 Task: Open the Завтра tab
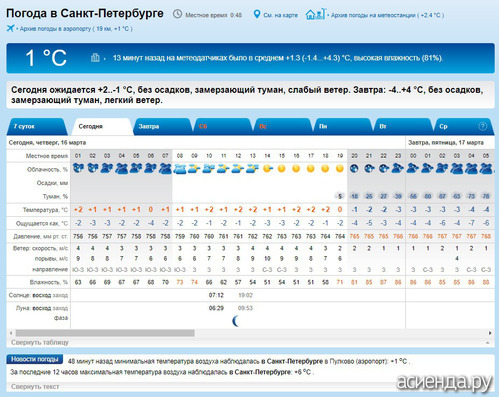point(162,127)
